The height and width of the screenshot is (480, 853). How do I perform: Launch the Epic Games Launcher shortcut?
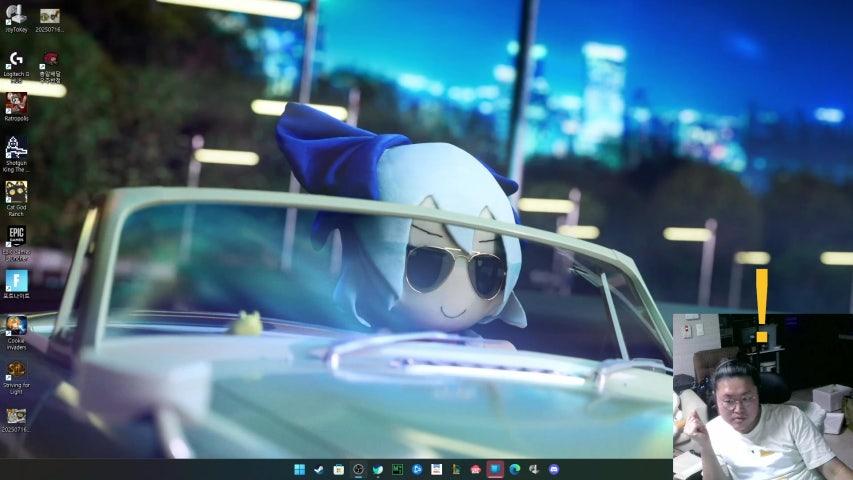(x=16, y=244)
